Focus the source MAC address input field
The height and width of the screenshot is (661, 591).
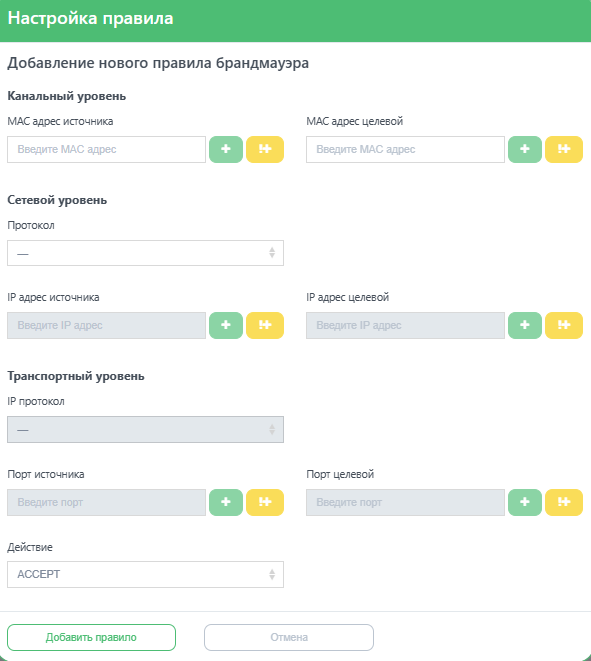[106, 149]
